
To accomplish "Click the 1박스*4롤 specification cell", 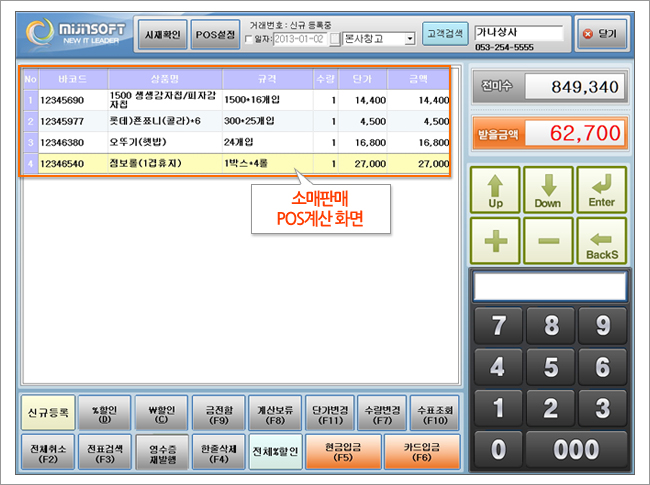I will (267, 164).
